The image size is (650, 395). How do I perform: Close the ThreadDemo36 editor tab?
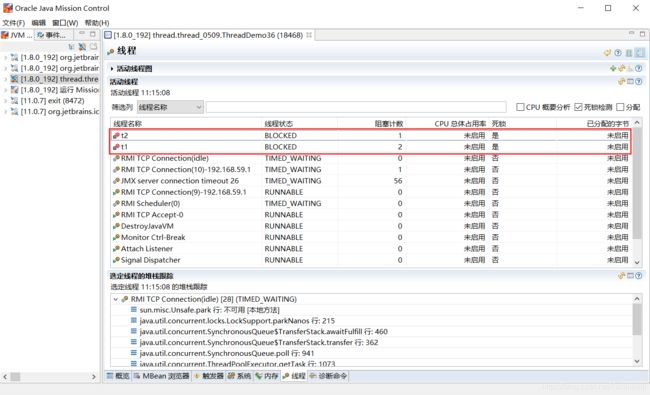click(x=309, y=35)
